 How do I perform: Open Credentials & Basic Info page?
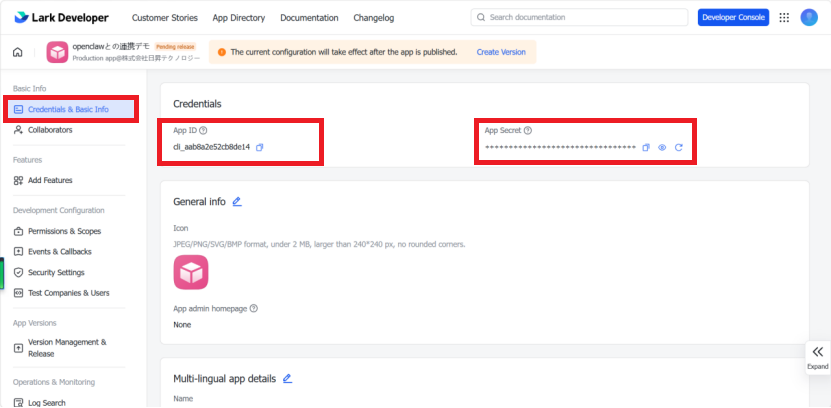[70, 109]
